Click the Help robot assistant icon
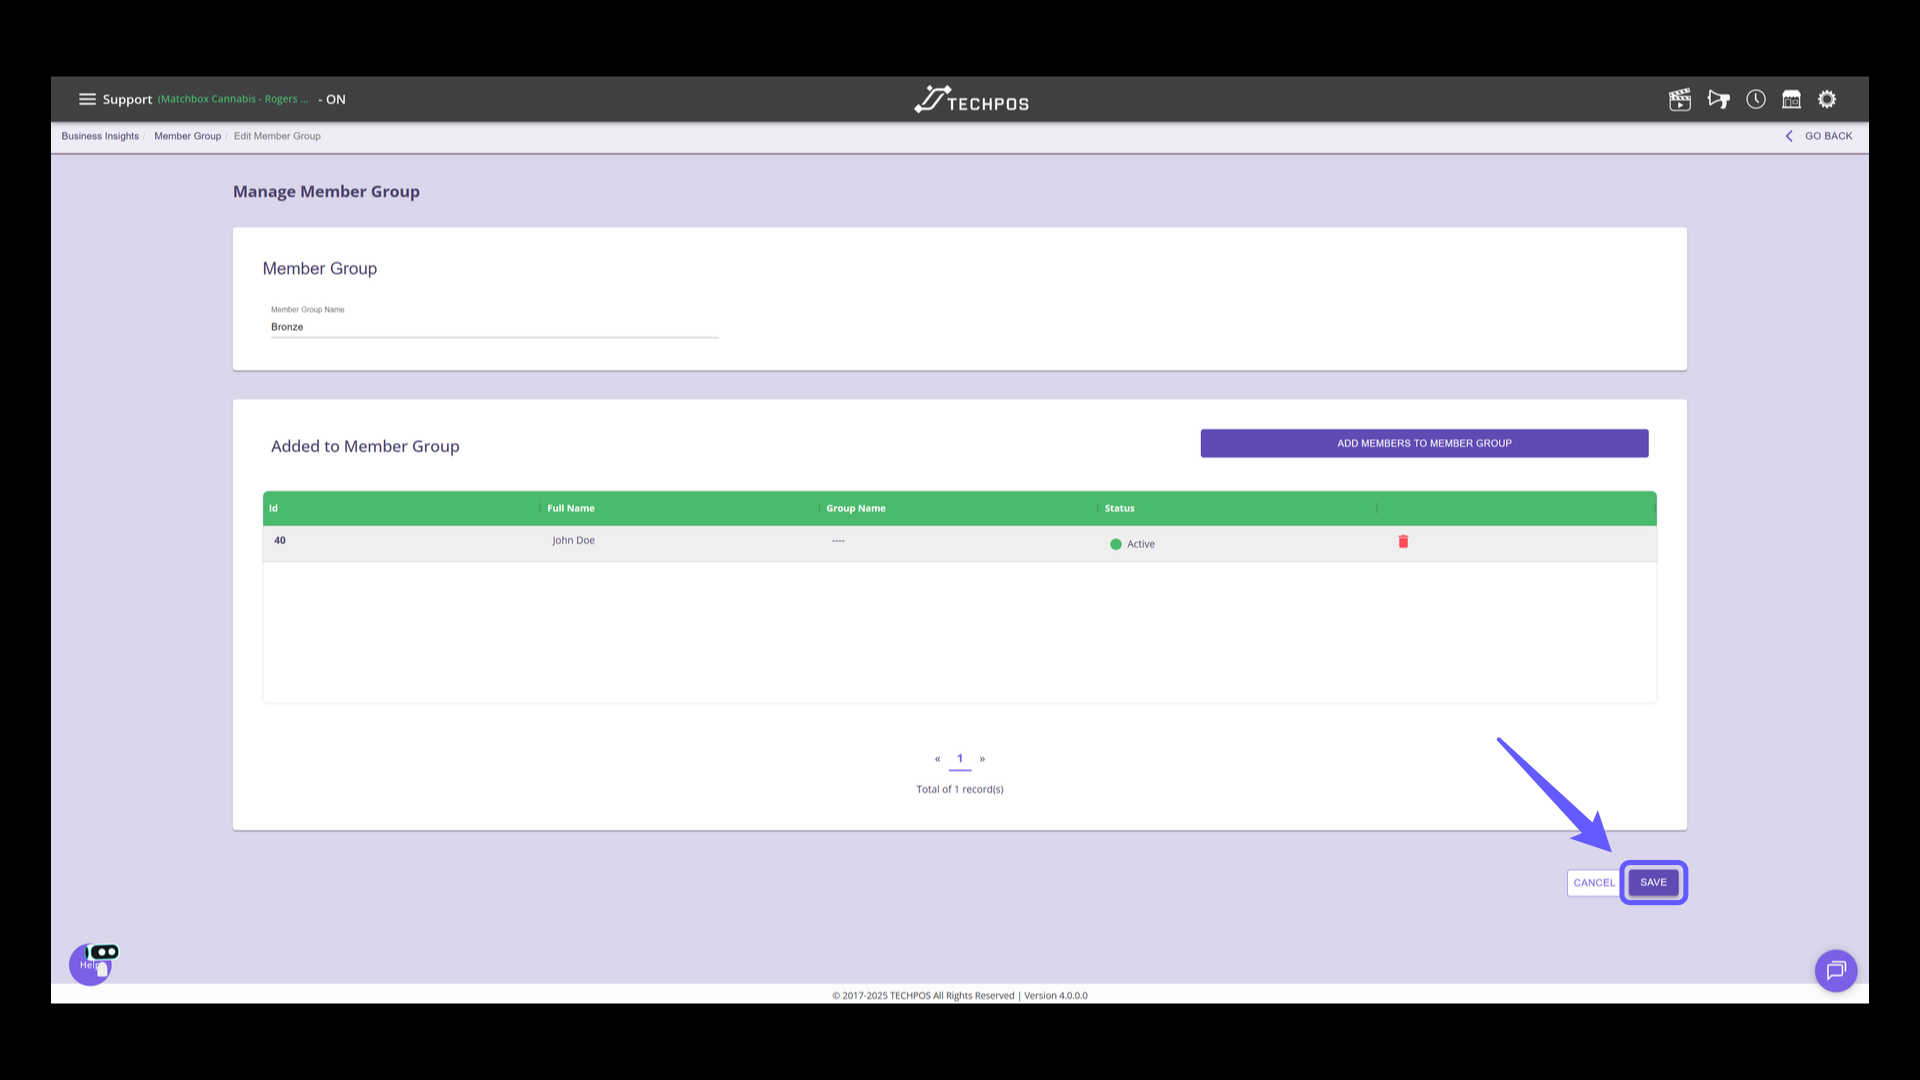Screen dimensions: 1920x1080 click(x=92, y=964)
